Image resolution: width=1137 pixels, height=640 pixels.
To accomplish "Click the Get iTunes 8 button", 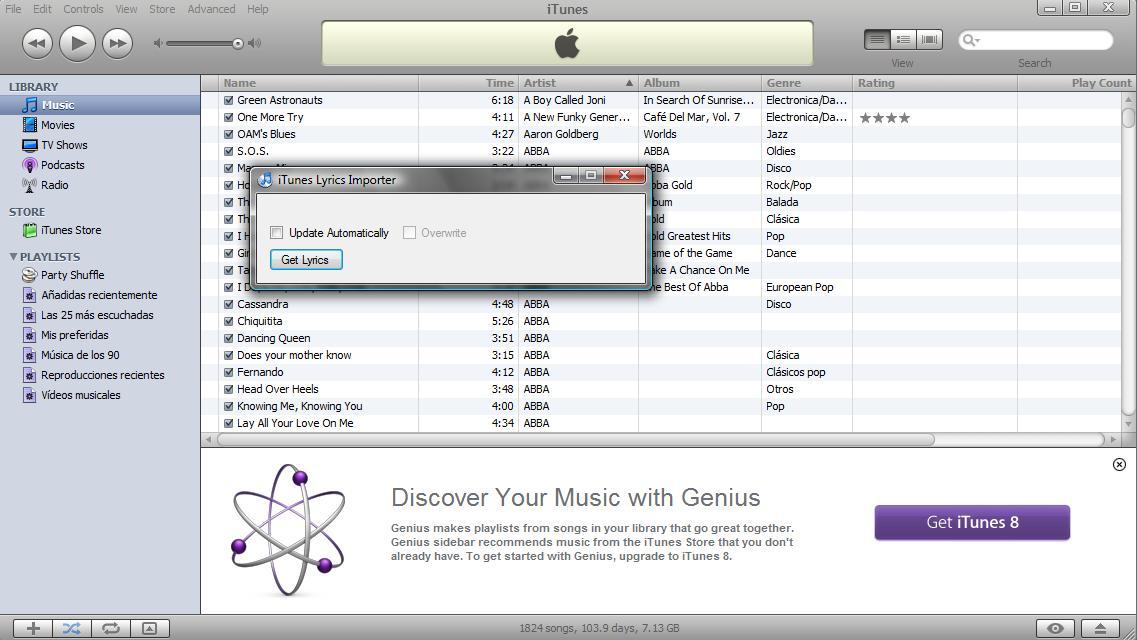I will 971,522.
